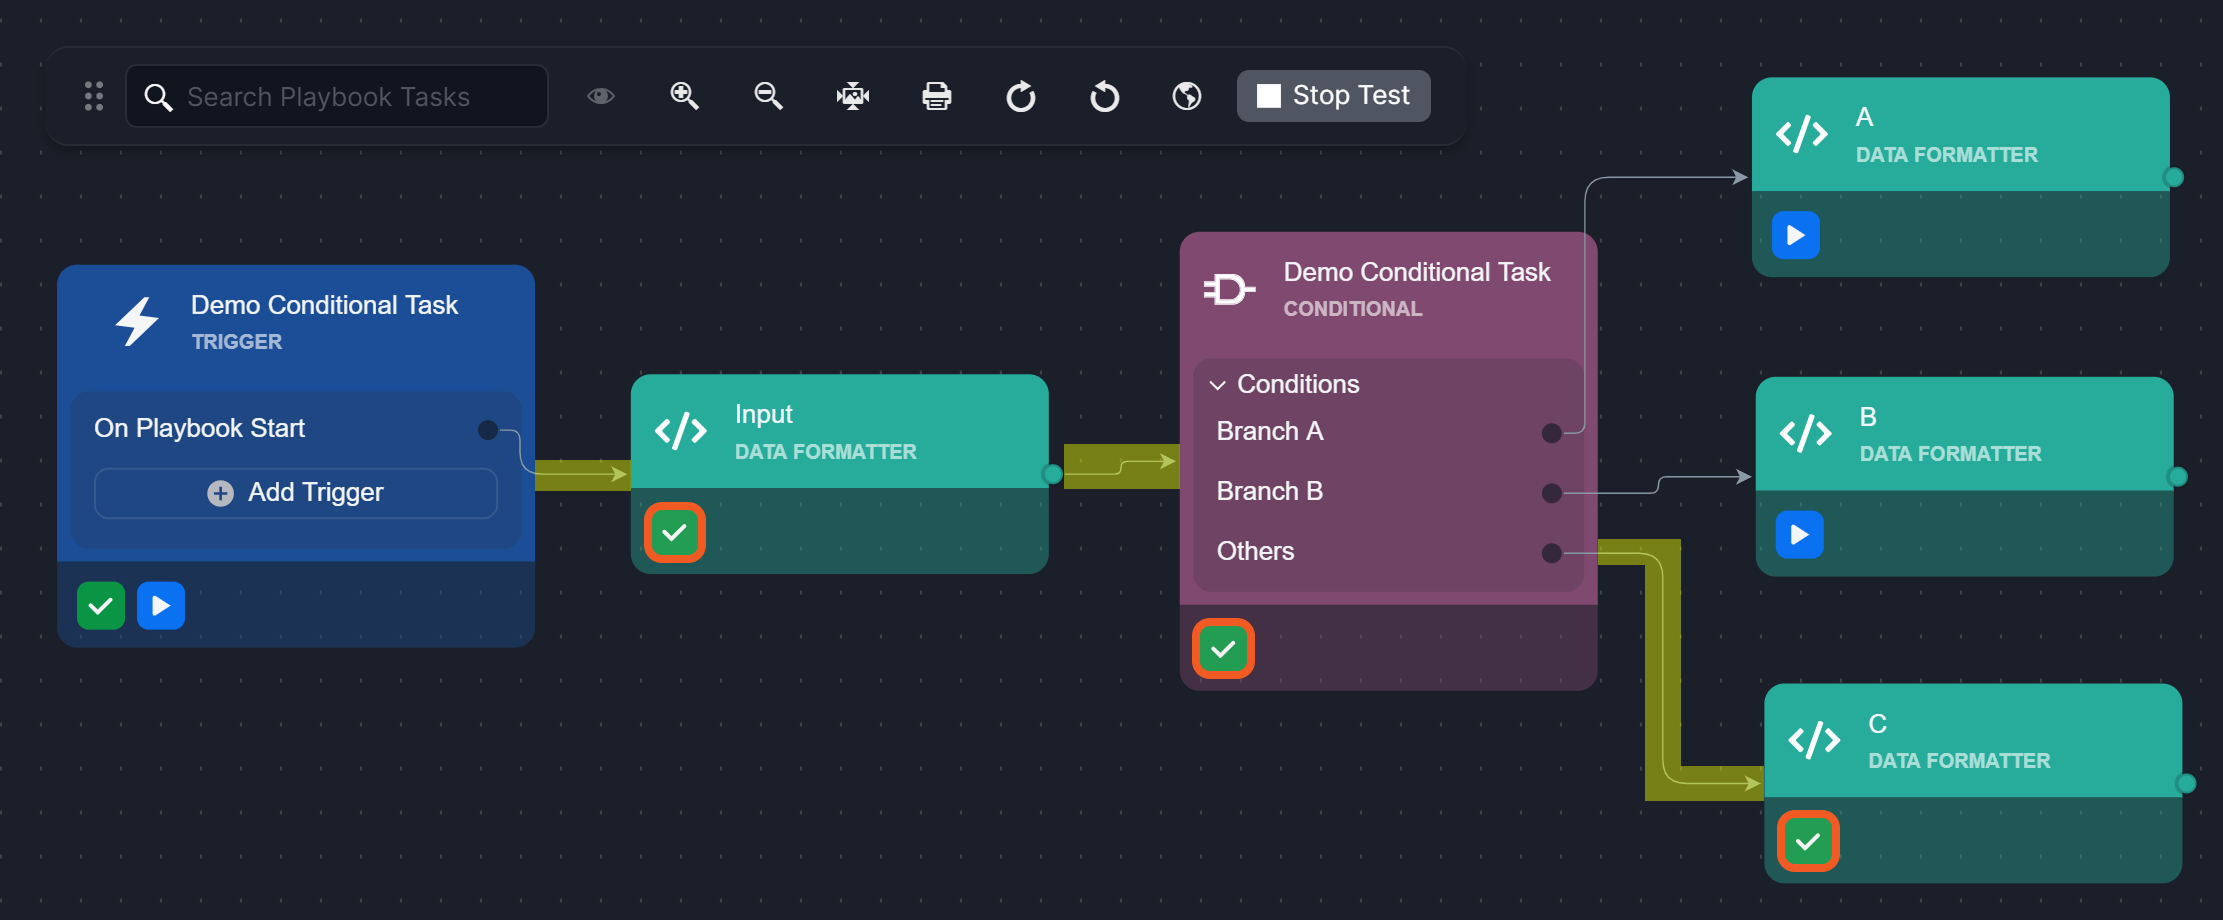Image resolution: width=2223 pixels, height=920 pixels.
Task: Click the print playbook icon
Action: [936, 96]
